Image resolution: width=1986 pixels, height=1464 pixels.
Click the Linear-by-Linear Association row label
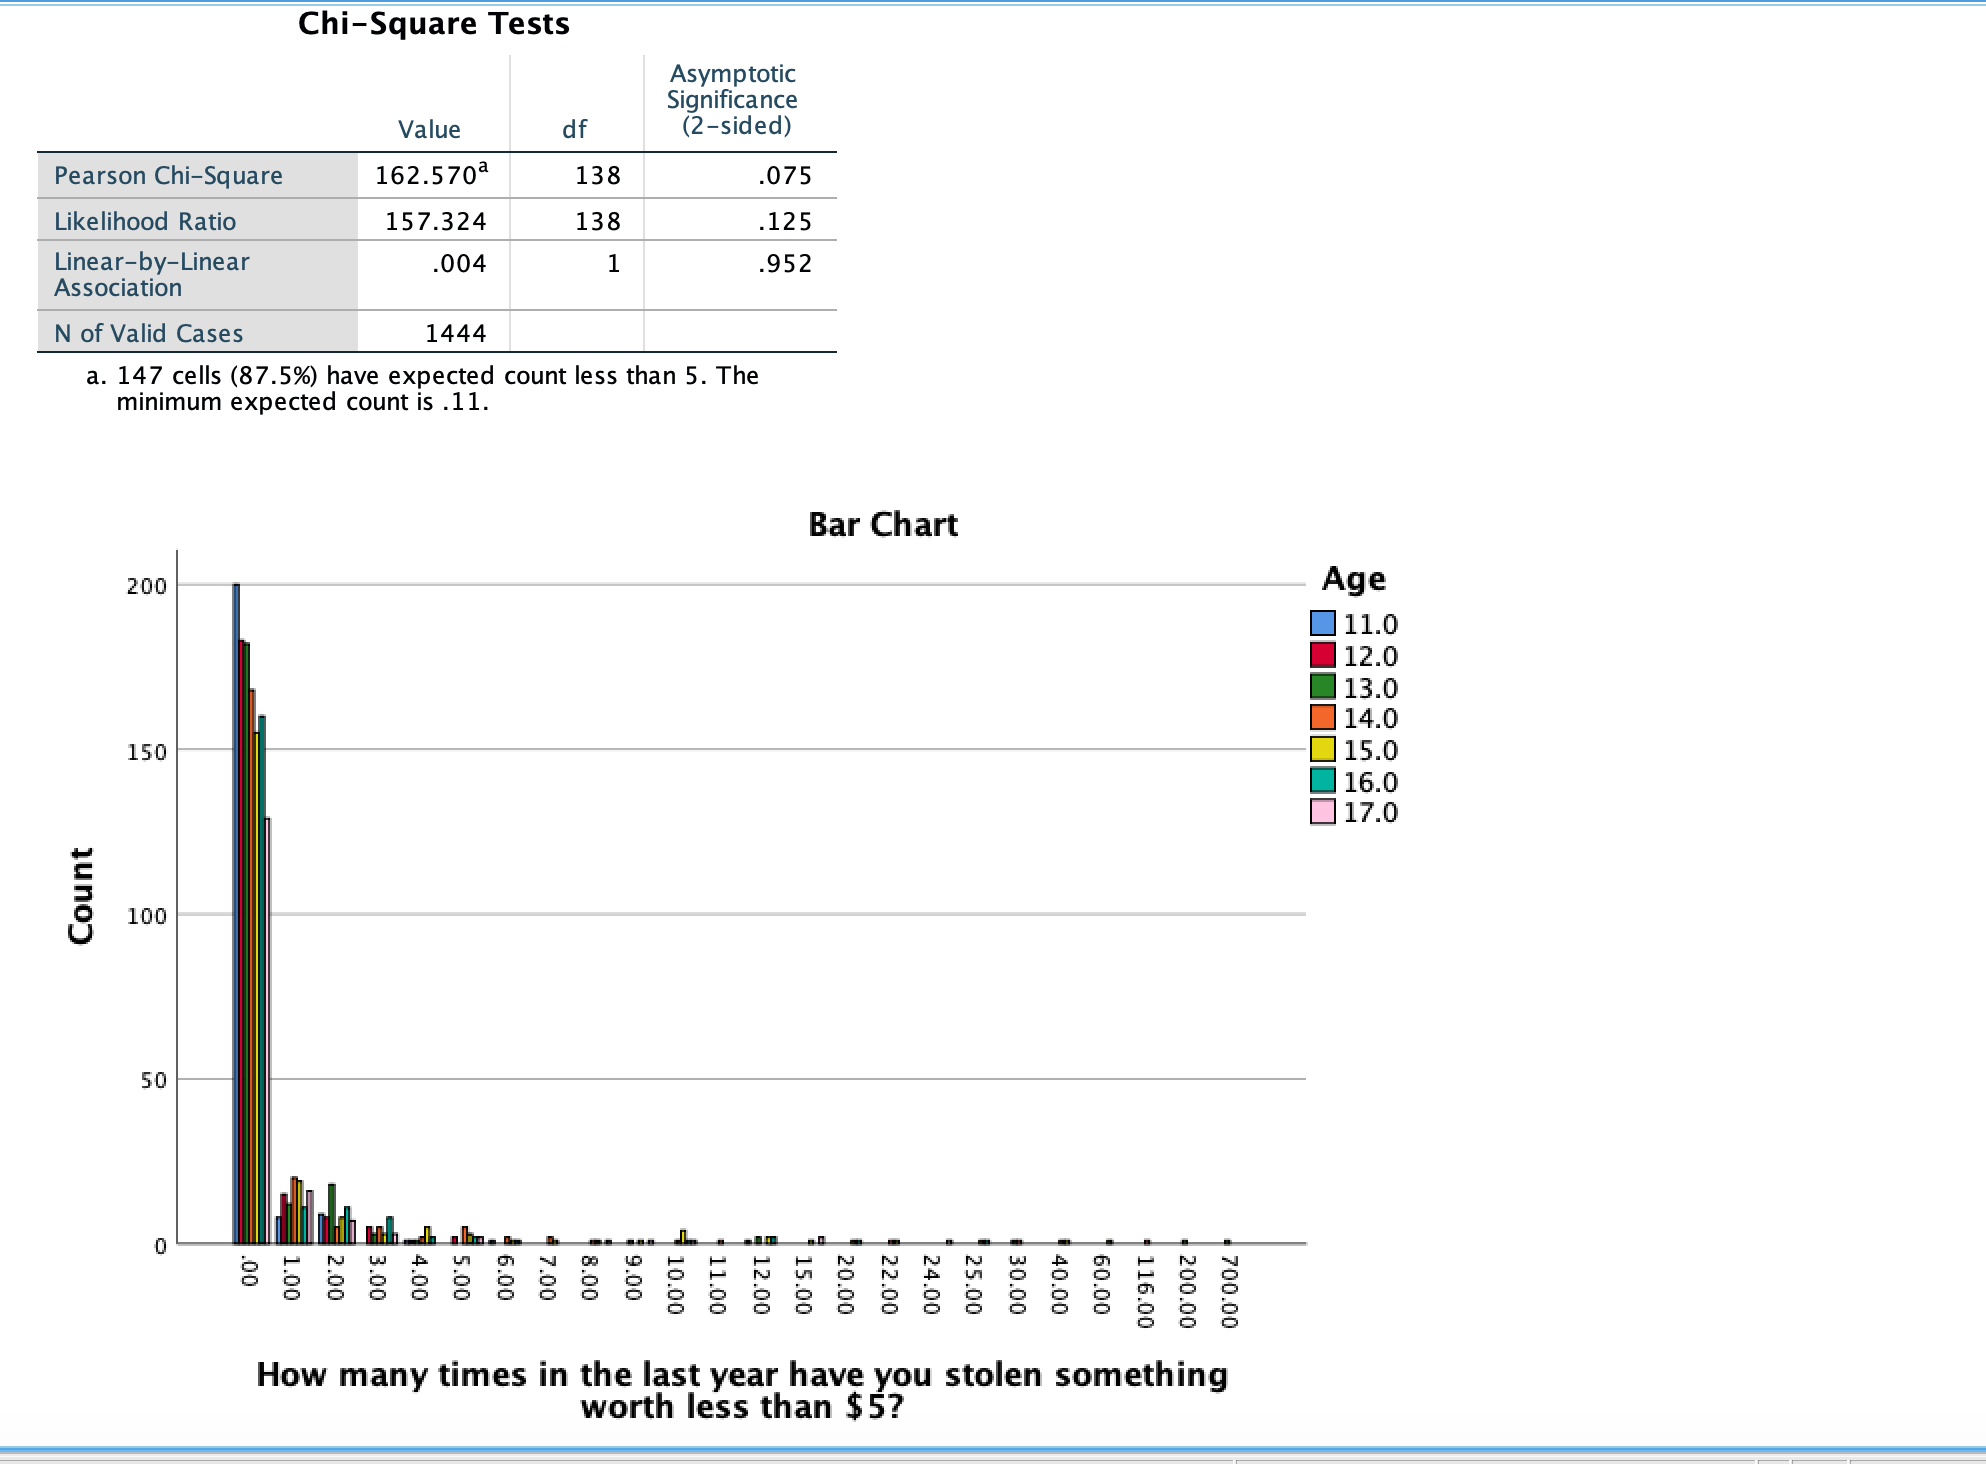151,274
